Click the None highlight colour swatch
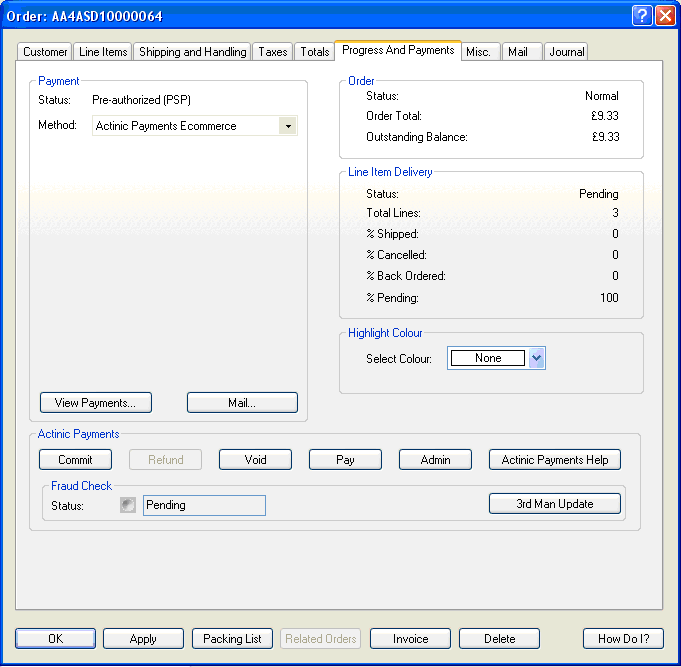 [488, 358]
